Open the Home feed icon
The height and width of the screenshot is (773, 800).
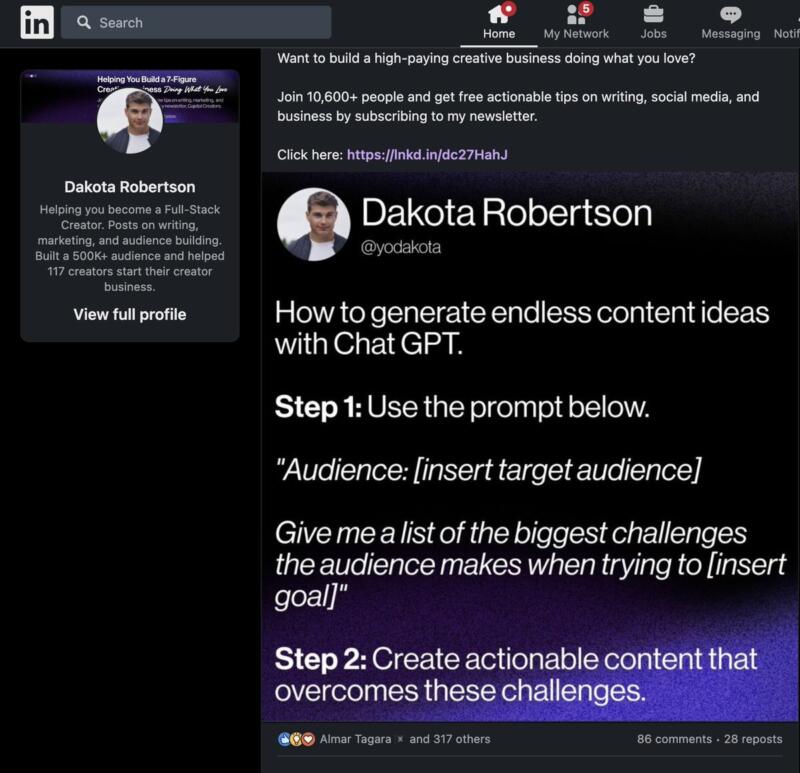pos(498,15)
